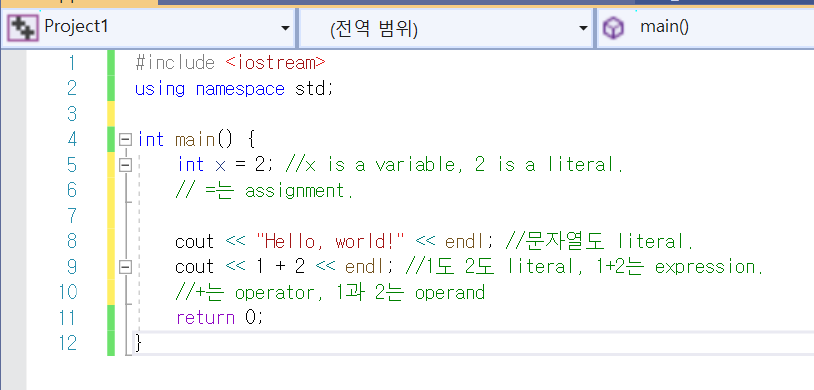This screenshot has width=814, height=390.
Task: Collapse the comment block on line 9
Action: [x=125, y=267]
